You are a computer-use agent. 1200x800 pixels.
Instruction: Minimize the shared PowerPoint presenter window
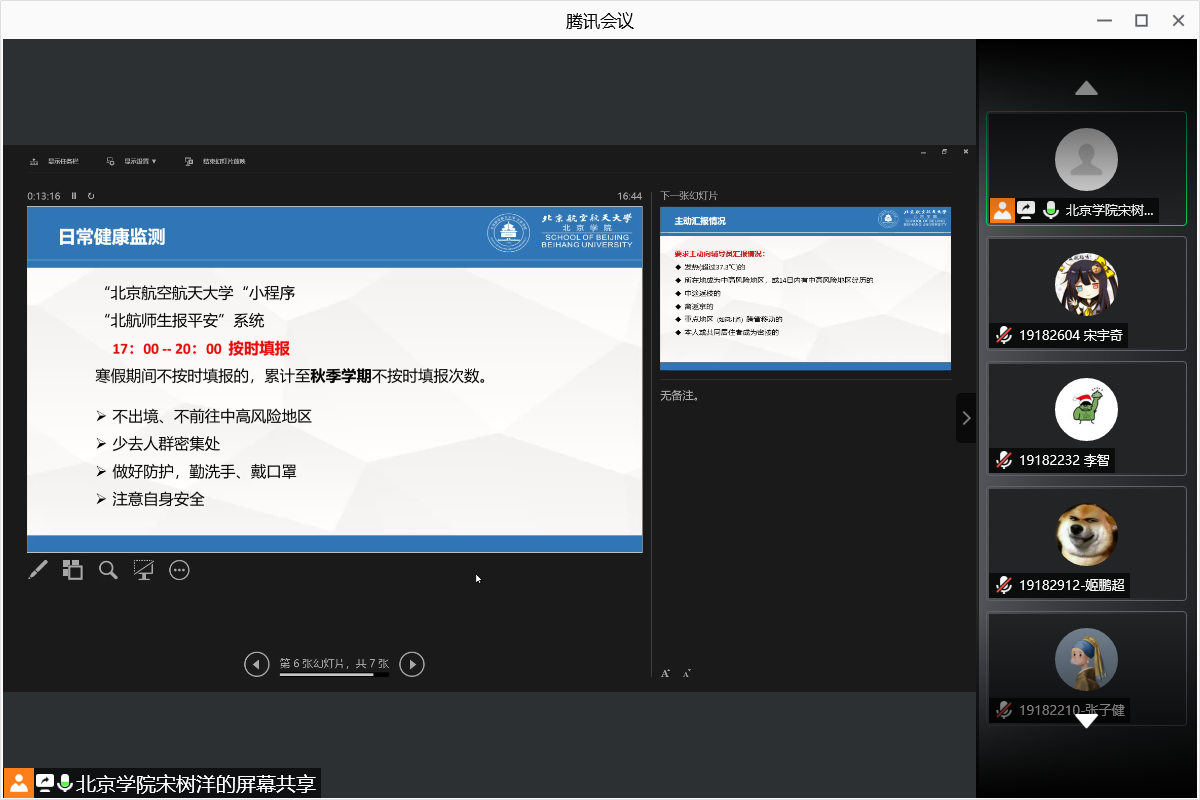click(x=924, y=151)
